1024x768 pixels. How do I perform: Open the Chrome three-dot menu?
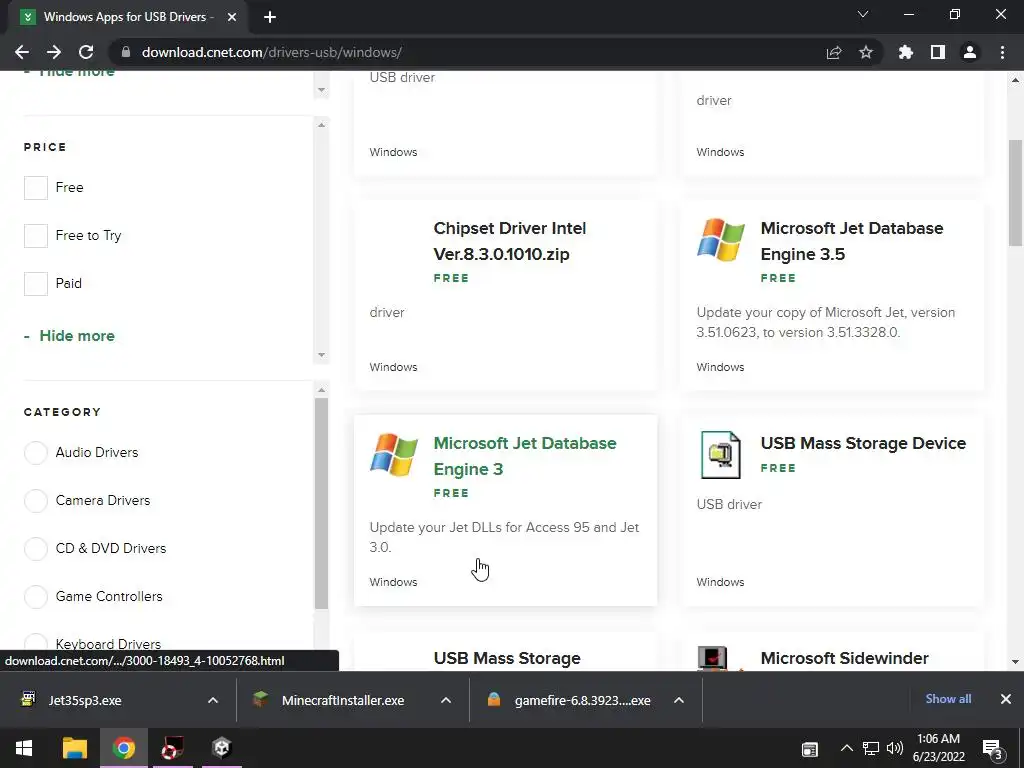coord(1002,52)
